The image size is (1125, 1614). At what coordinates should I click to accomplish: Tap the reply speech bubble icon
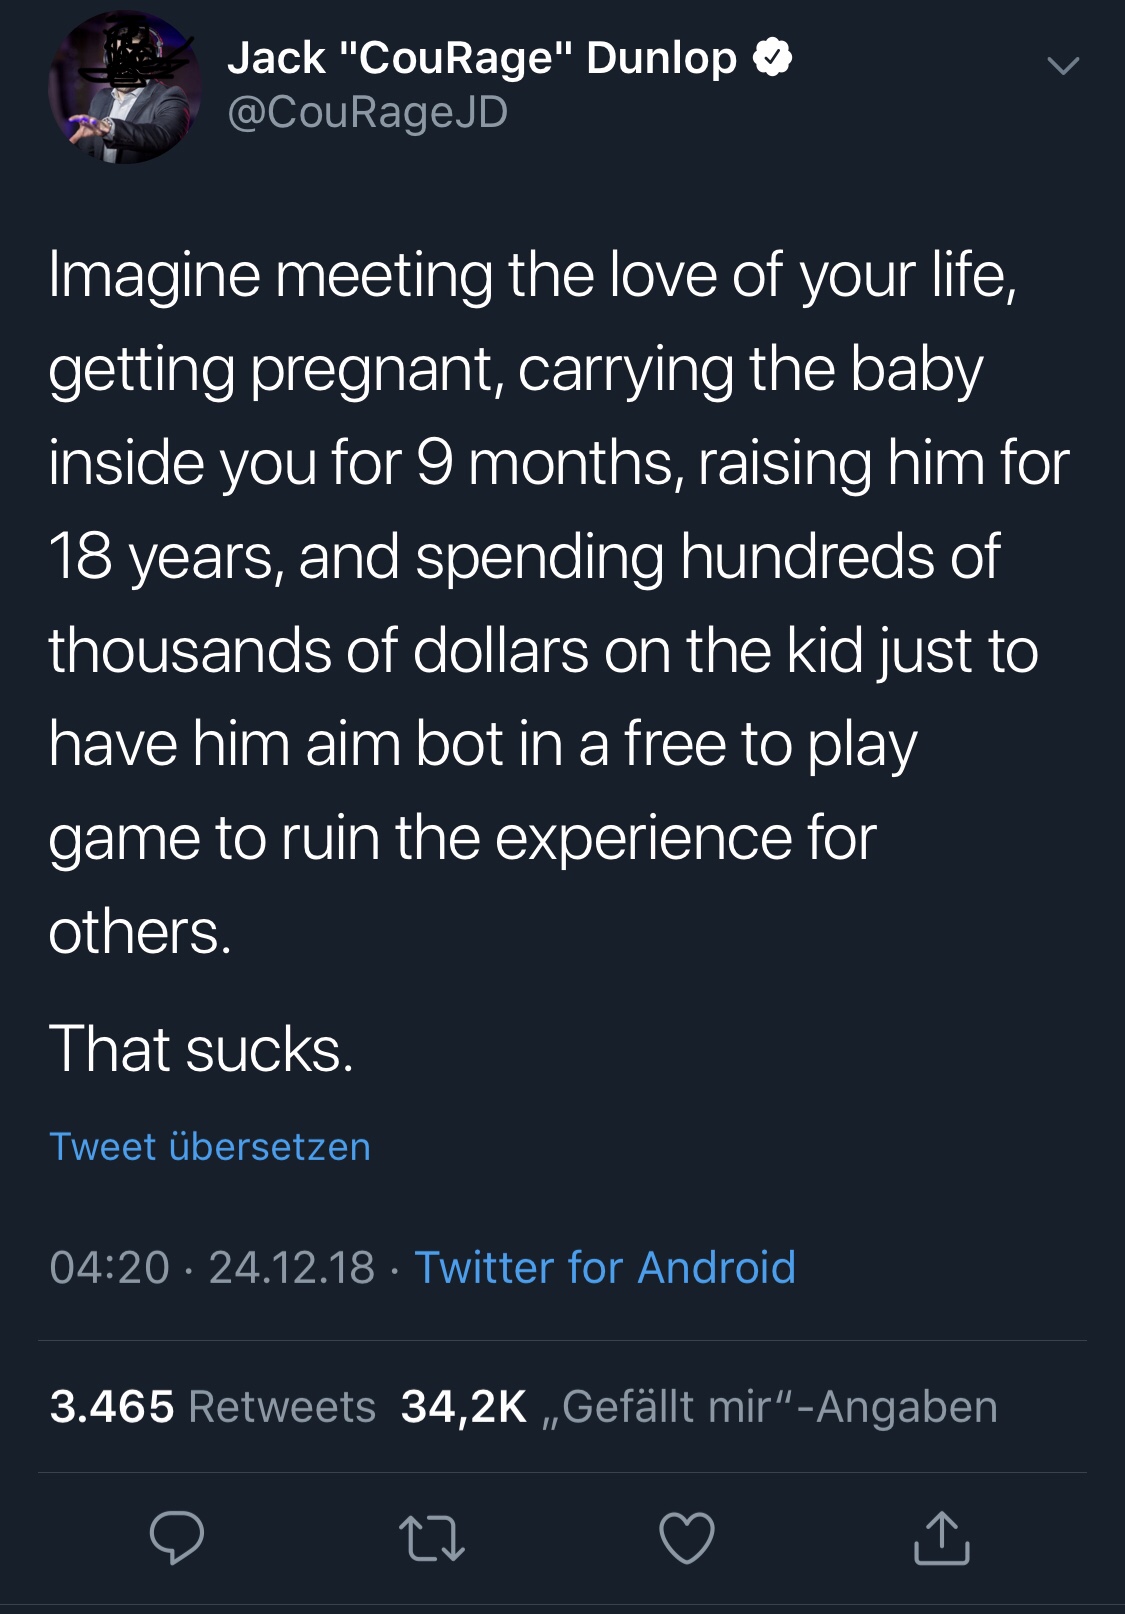point(177,1538)
